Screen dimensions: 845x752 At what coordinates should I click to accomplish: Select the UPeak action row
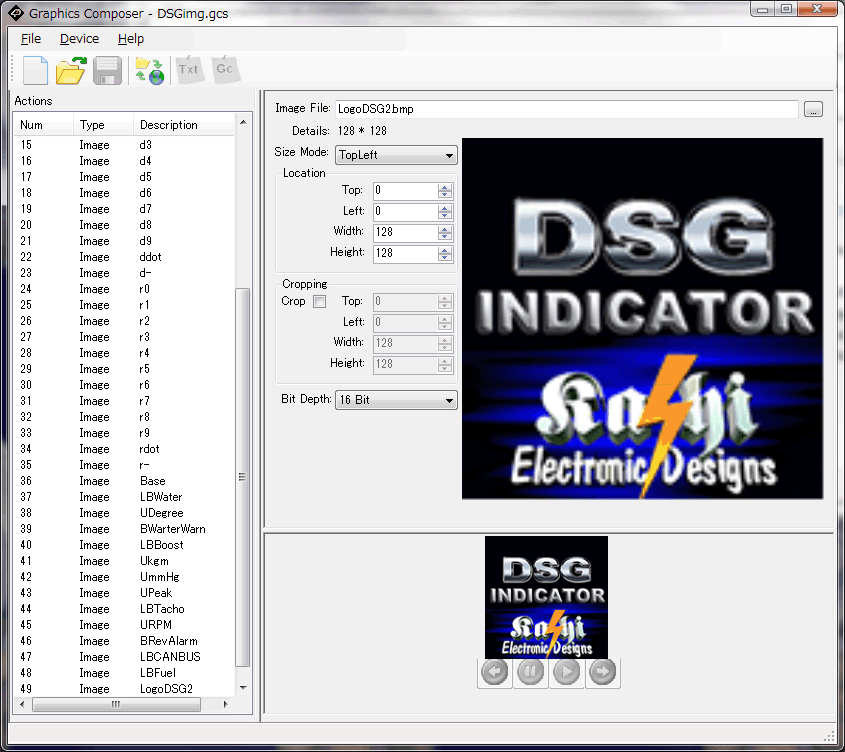pyautogui.click(x=124, y=593)
